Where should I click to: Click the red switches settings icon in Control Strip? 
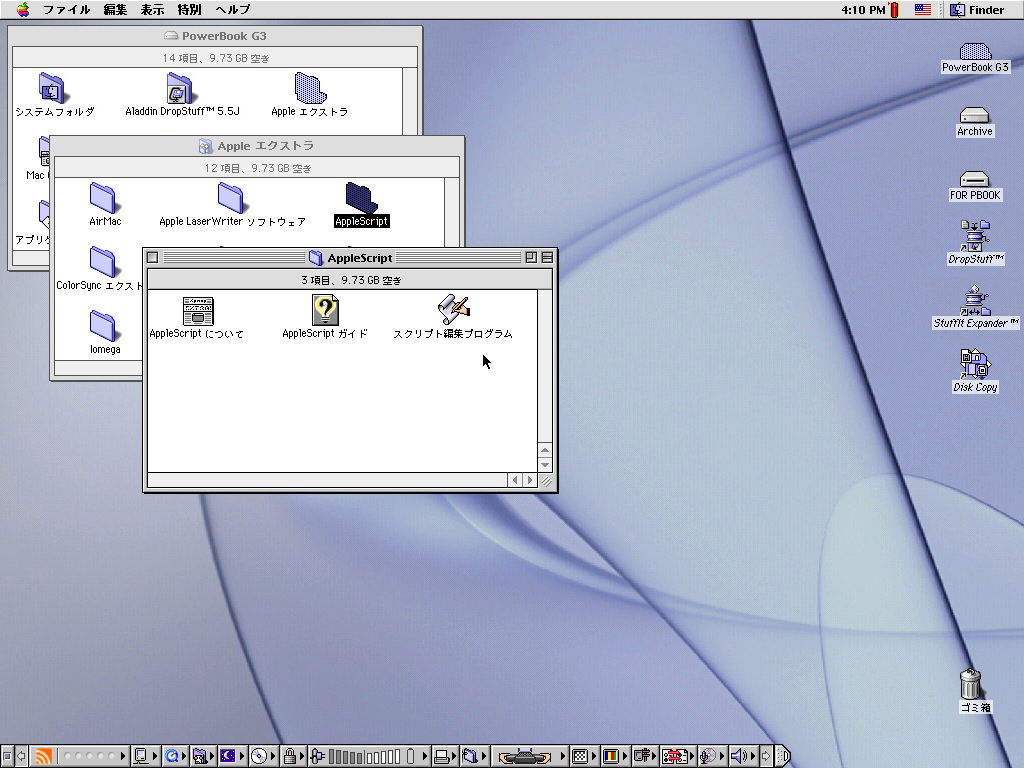[x=675, y=756]
